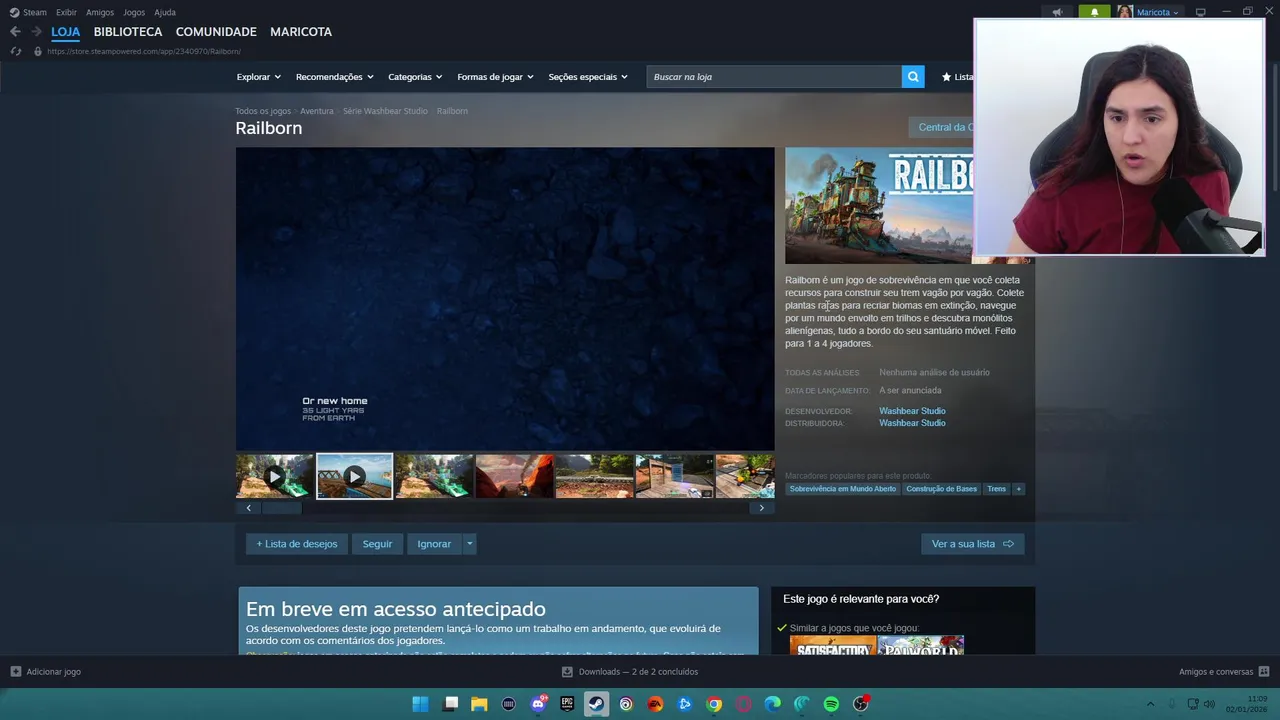Screen dimensions: 1280x720
Task: Click the Big Picture mode monitor icon
Action: click(x=1201, y=12)
